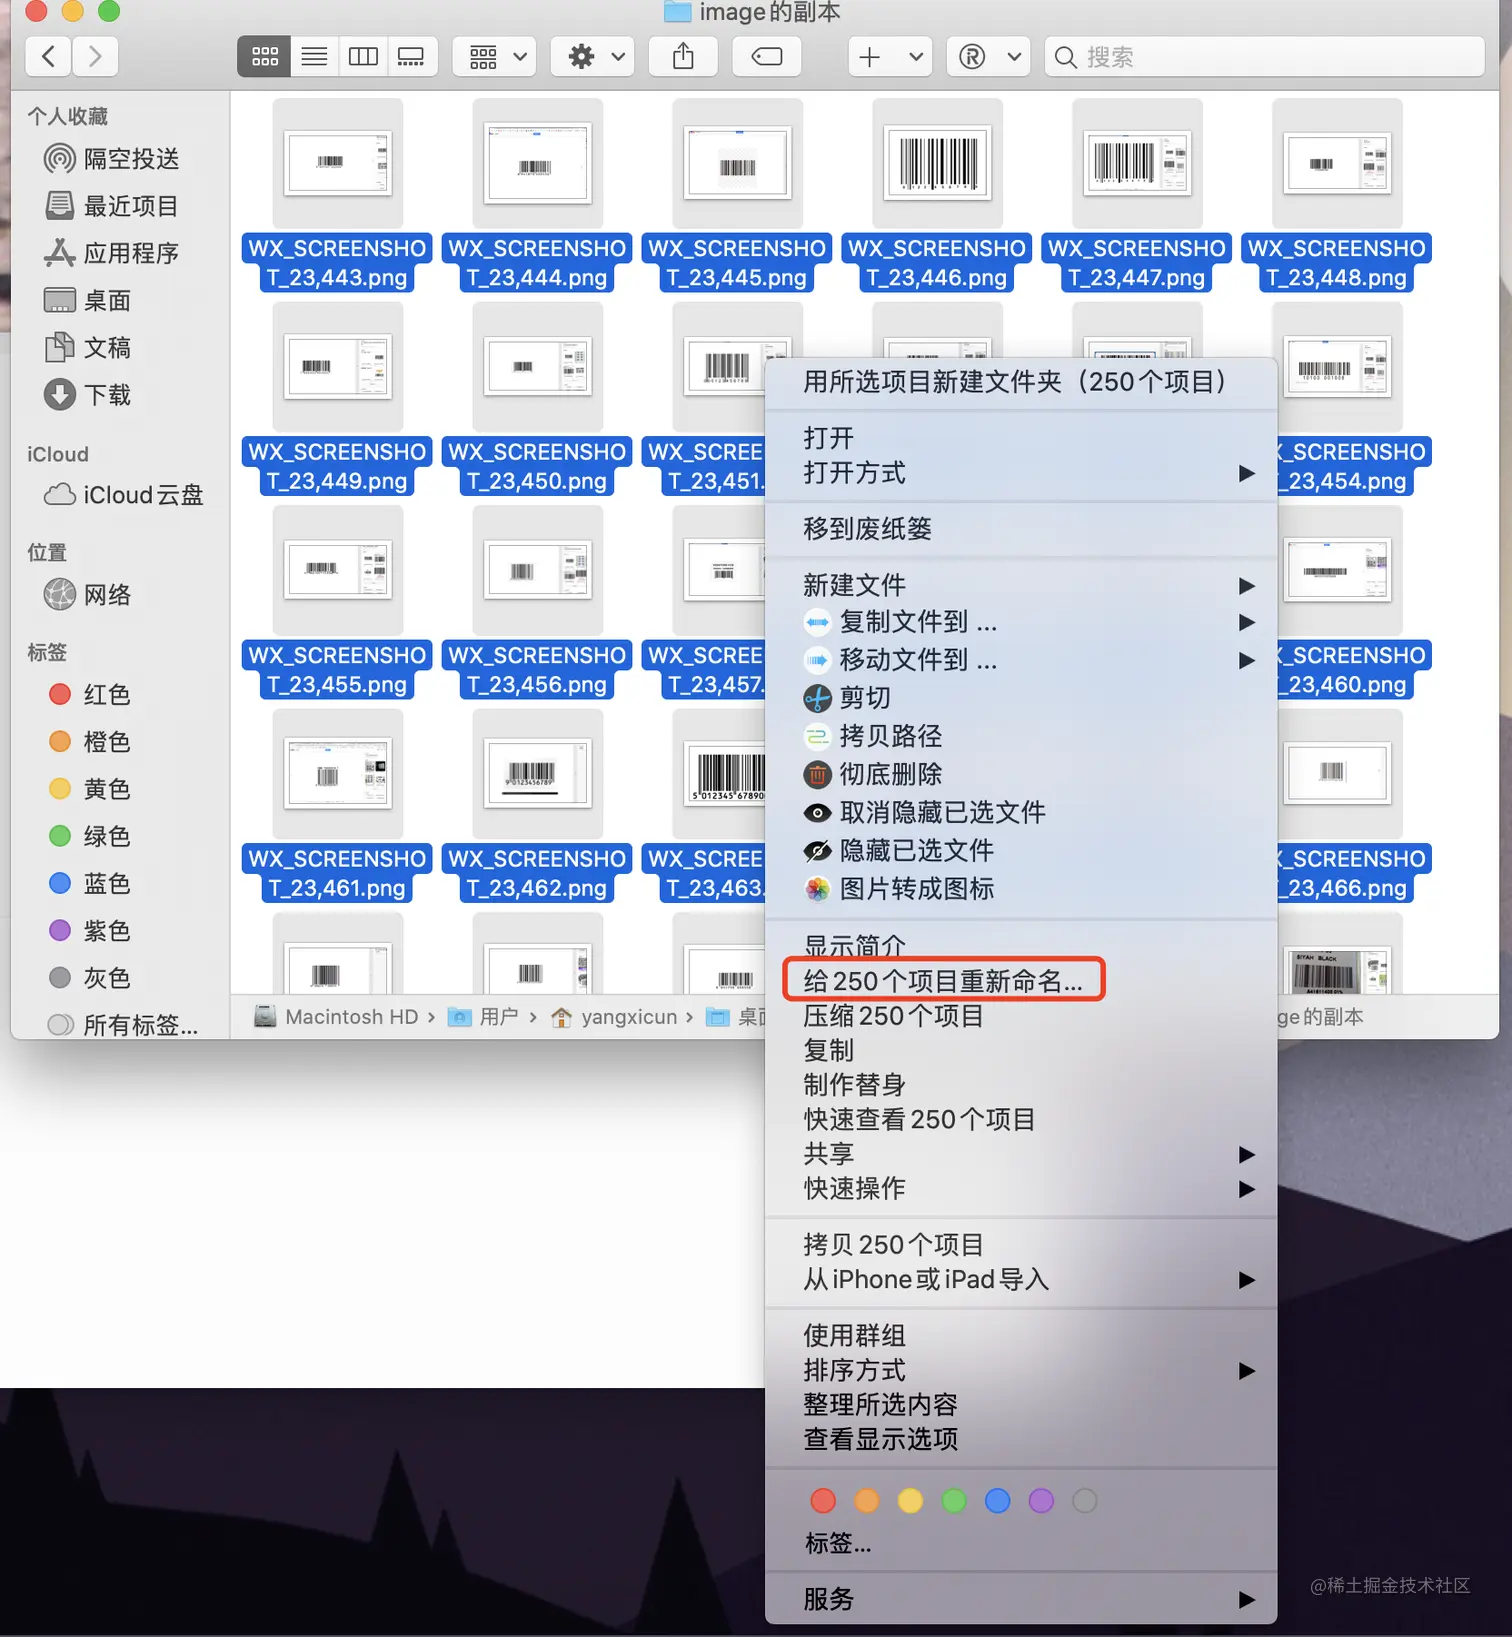Click yangxicun in path bar
This screenshot has width=1512, height=1637.
coord(614,1017)
